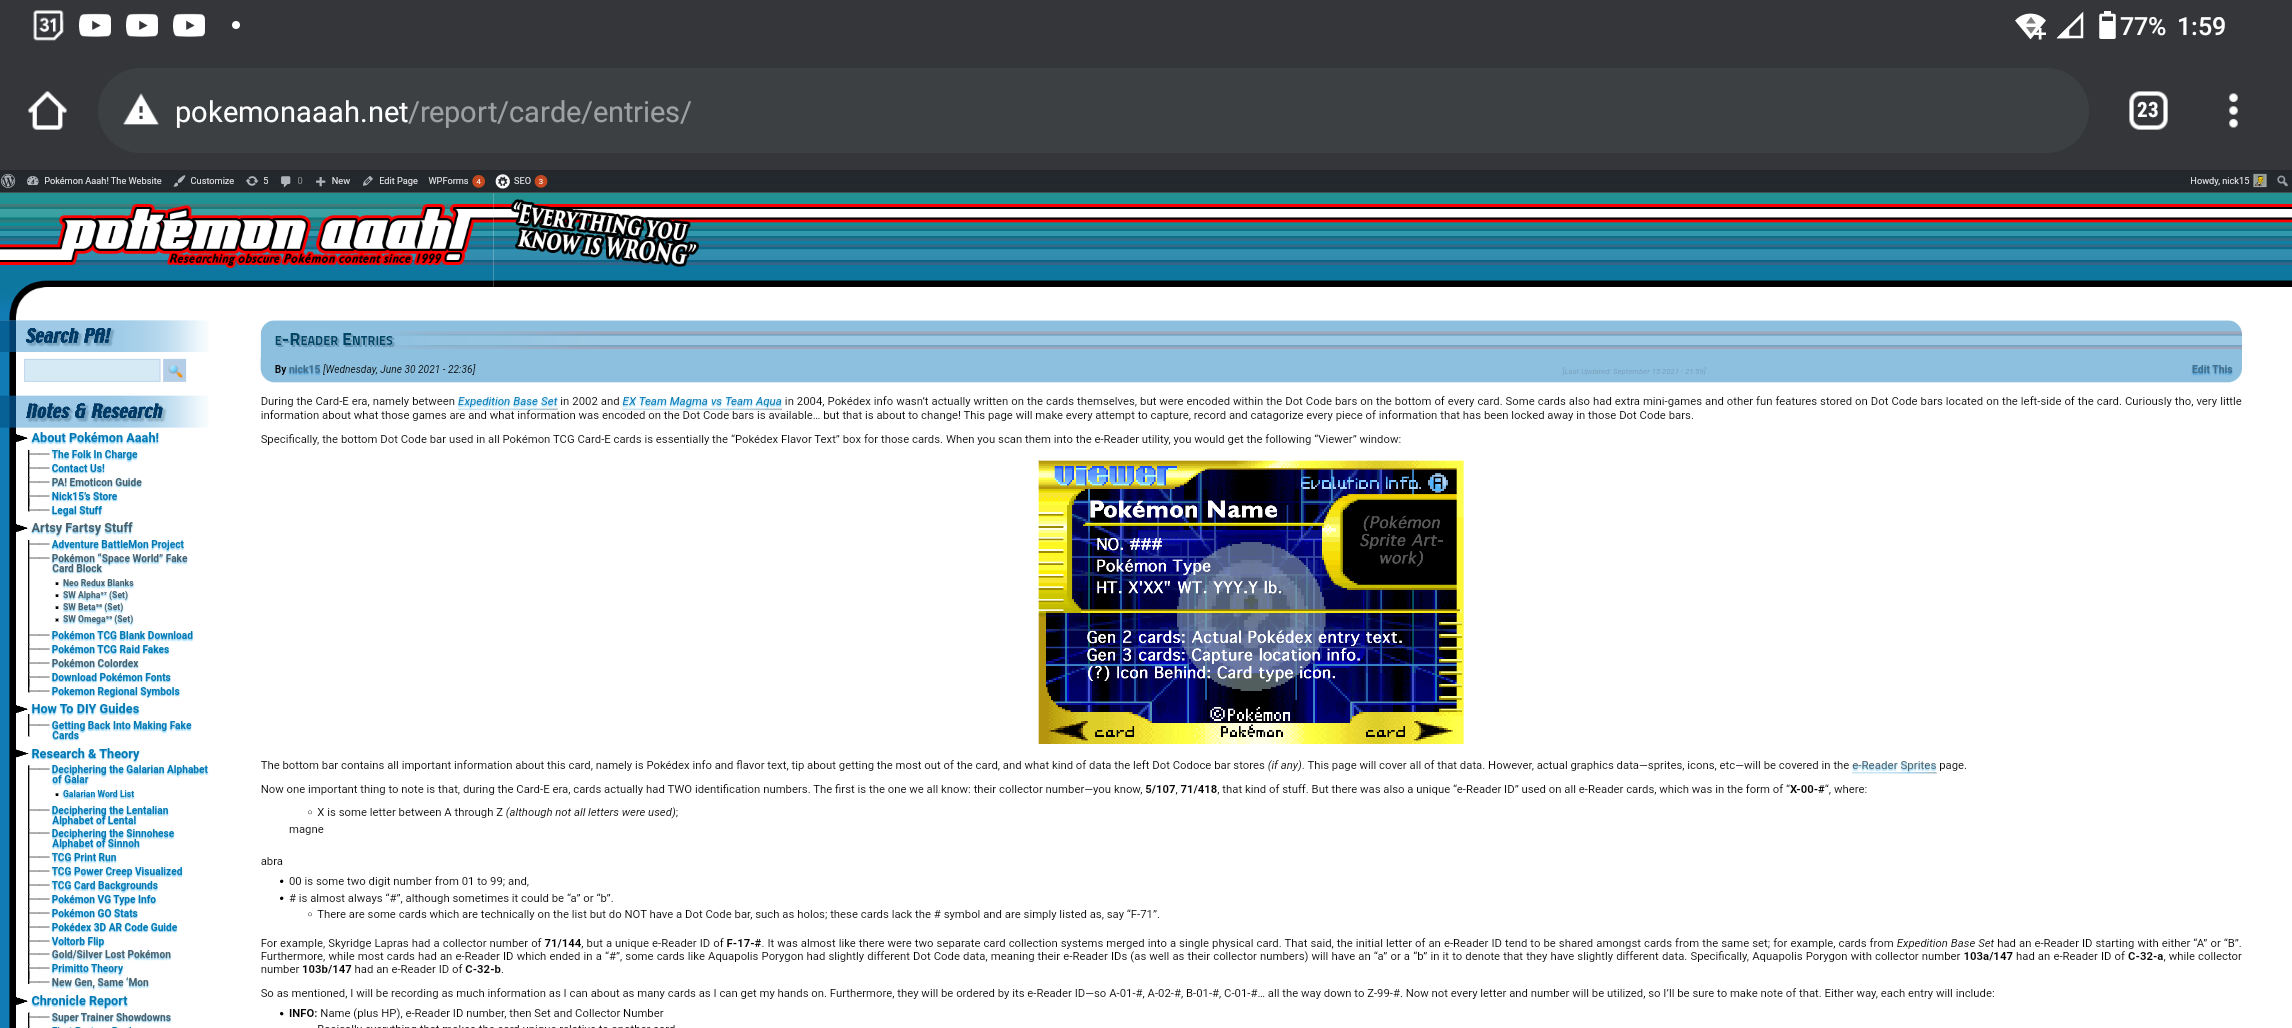
Task: Open the Contact Us! sidebar link
Action: click(78, 469)
